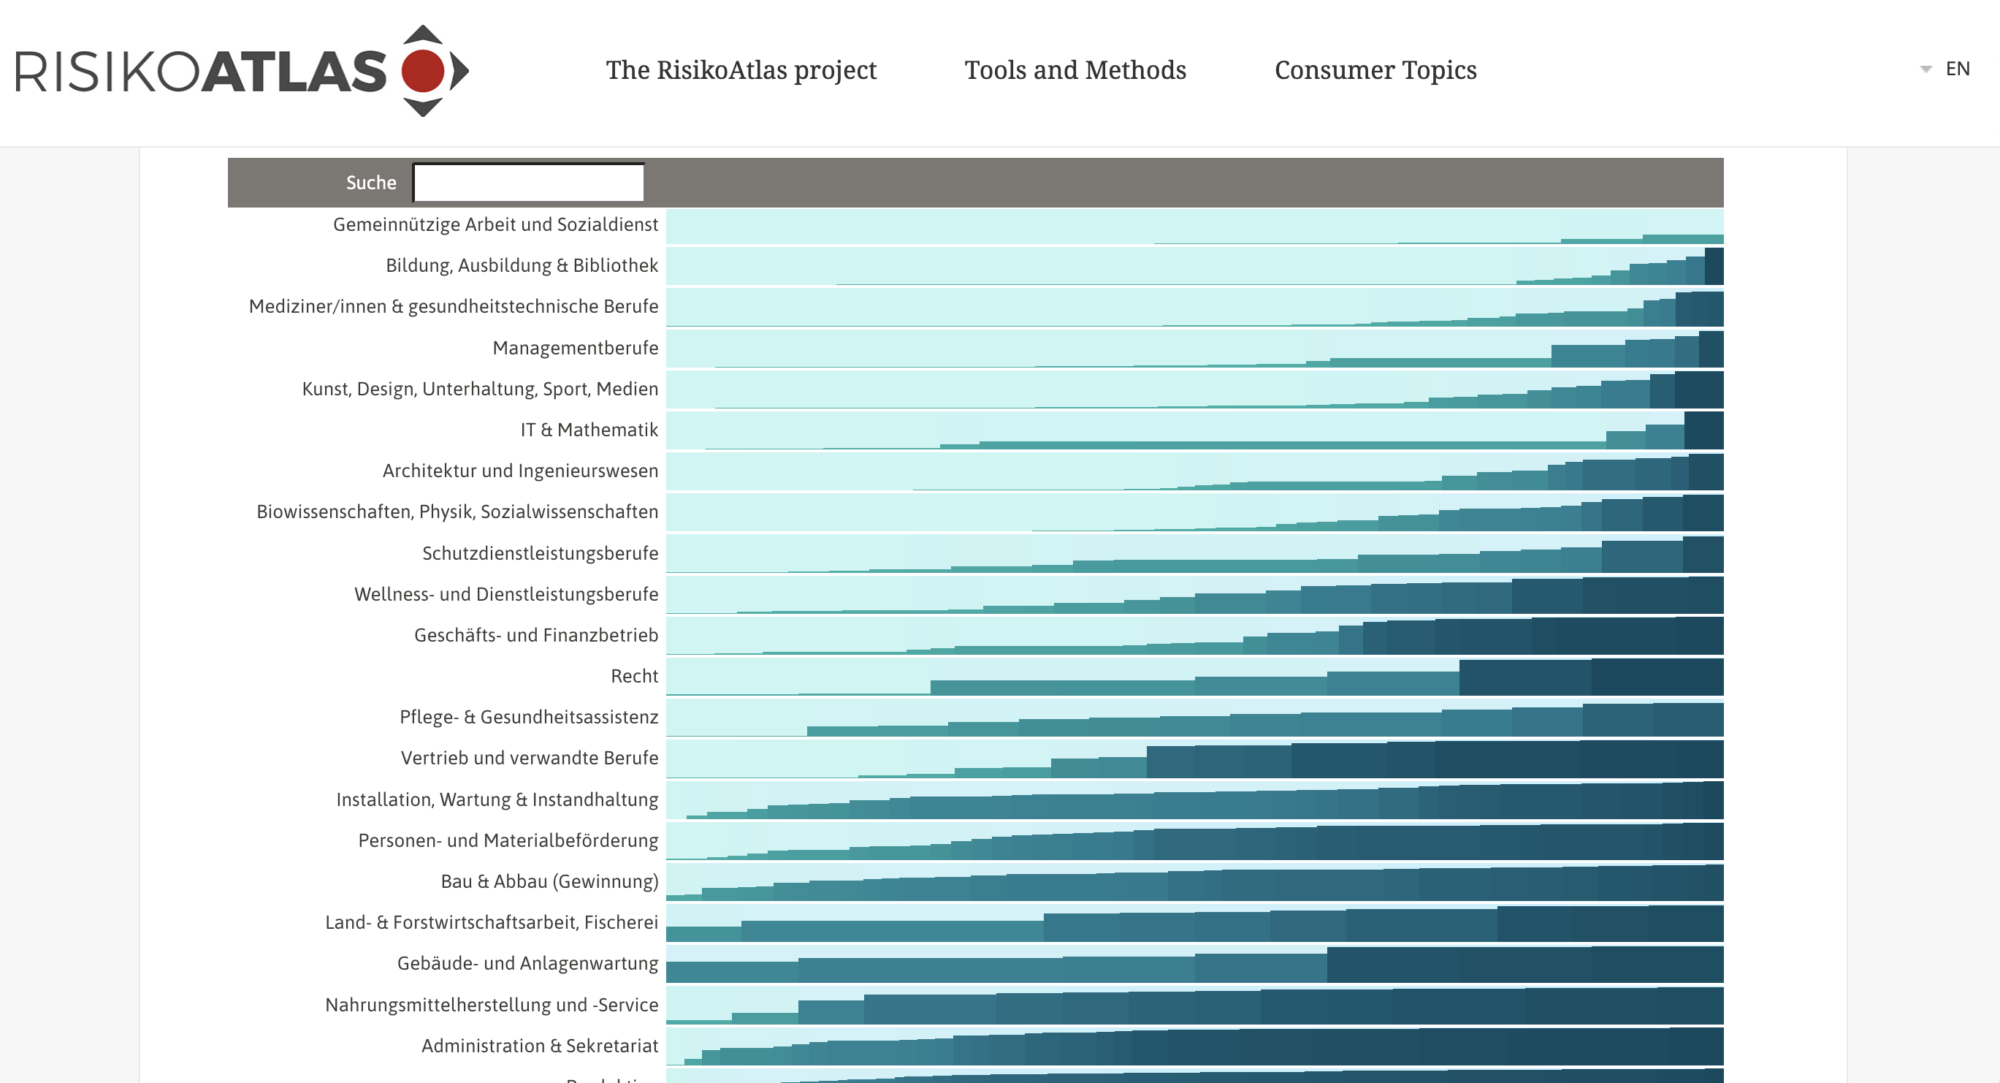This screenshot has height=1083, width=2000.
Task: Click Managementberufe category label
Action: [x=575, y=348]
